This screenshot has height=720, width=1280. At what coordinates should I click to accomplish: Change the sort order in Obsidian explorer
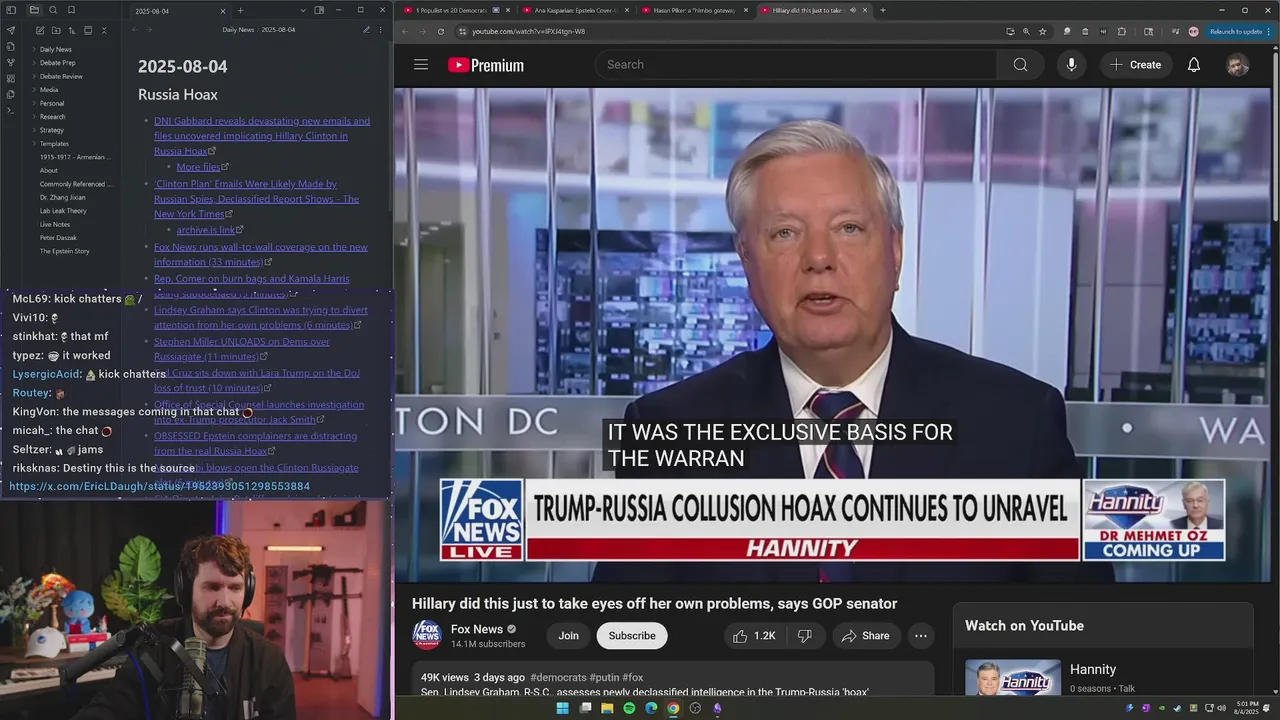coord(71,30)
